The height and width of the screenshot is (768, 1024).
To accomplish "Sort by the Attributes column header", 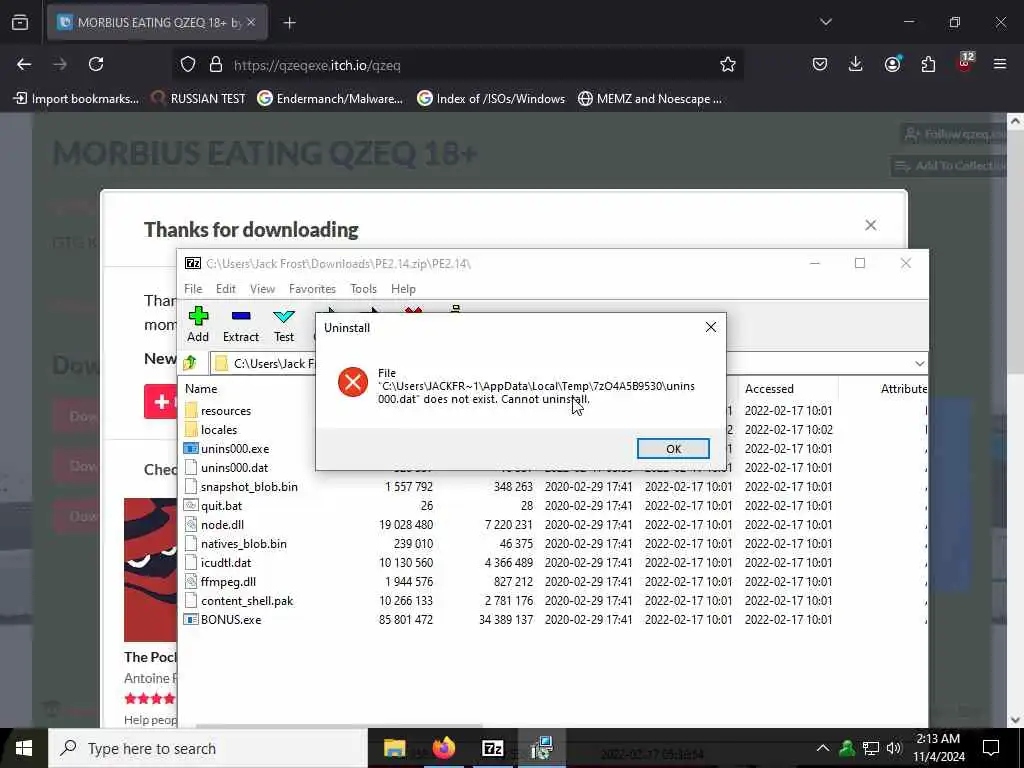I will (903, 389).
